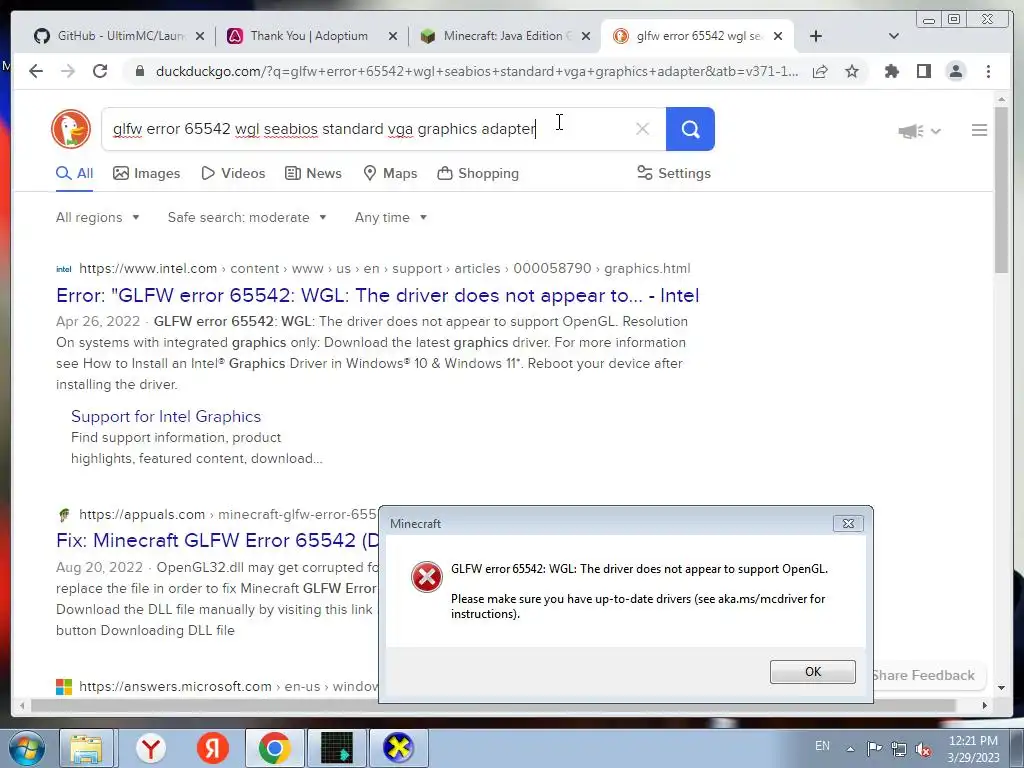Screen dimensions: 1024x768
Task: Click the yellow X taskbar icon
Action: [x=398, y=748]
